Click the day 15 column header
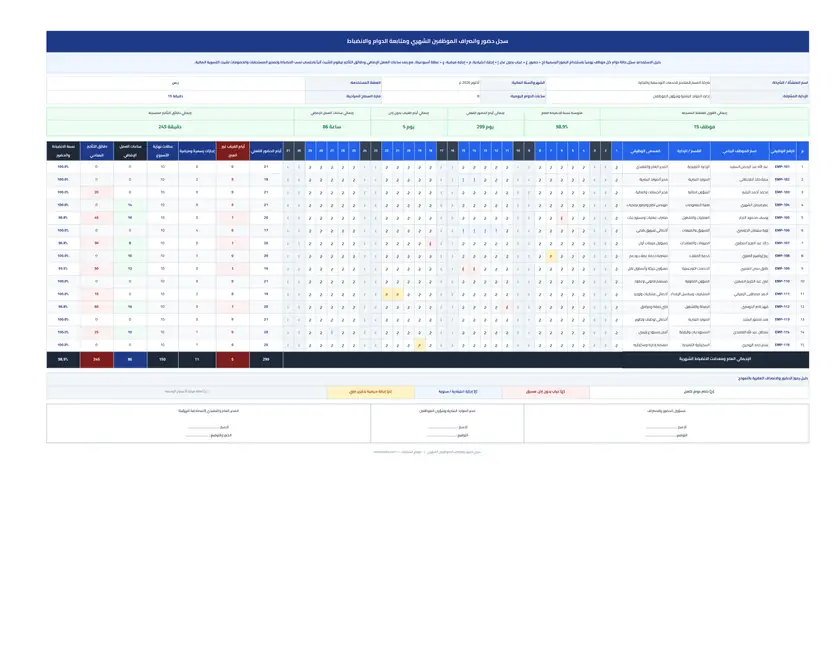This screenshot has width=840, height=649. [463, 151]
